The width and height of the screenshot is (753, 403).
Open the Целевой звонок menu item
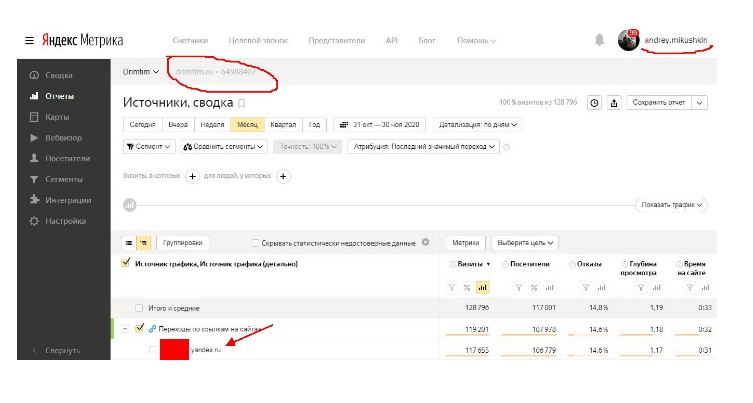(x=258, y=41)
